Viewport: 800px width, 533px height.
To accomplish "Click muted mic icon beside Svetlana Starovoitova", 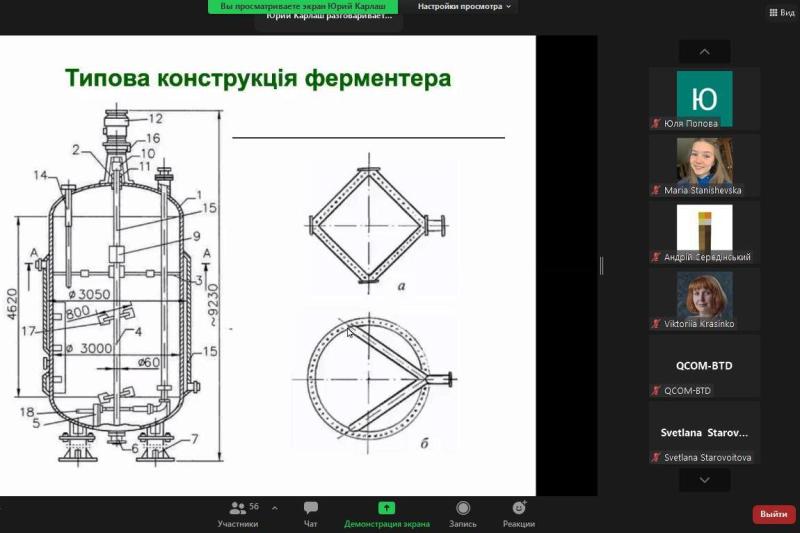I will 656,458.
